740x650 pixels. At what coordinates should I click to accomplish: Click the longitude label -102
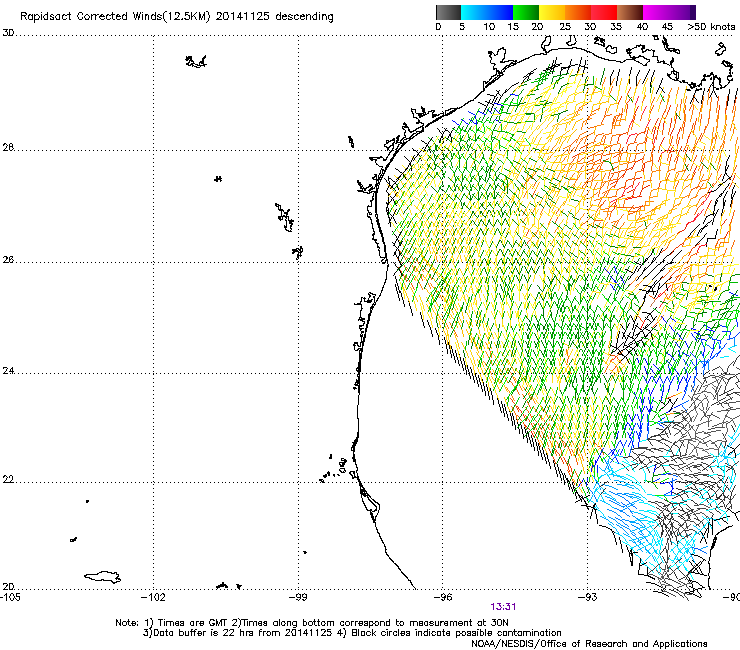154,597
